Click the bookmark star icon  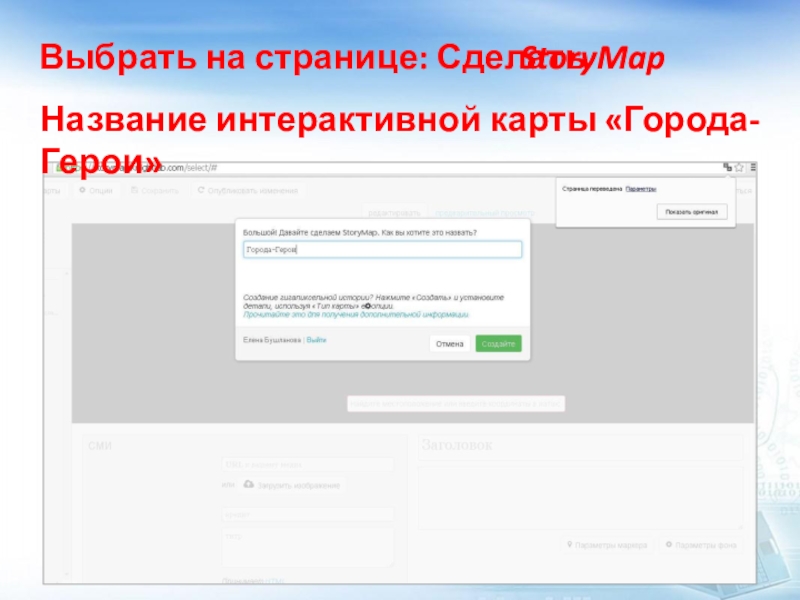739,167
